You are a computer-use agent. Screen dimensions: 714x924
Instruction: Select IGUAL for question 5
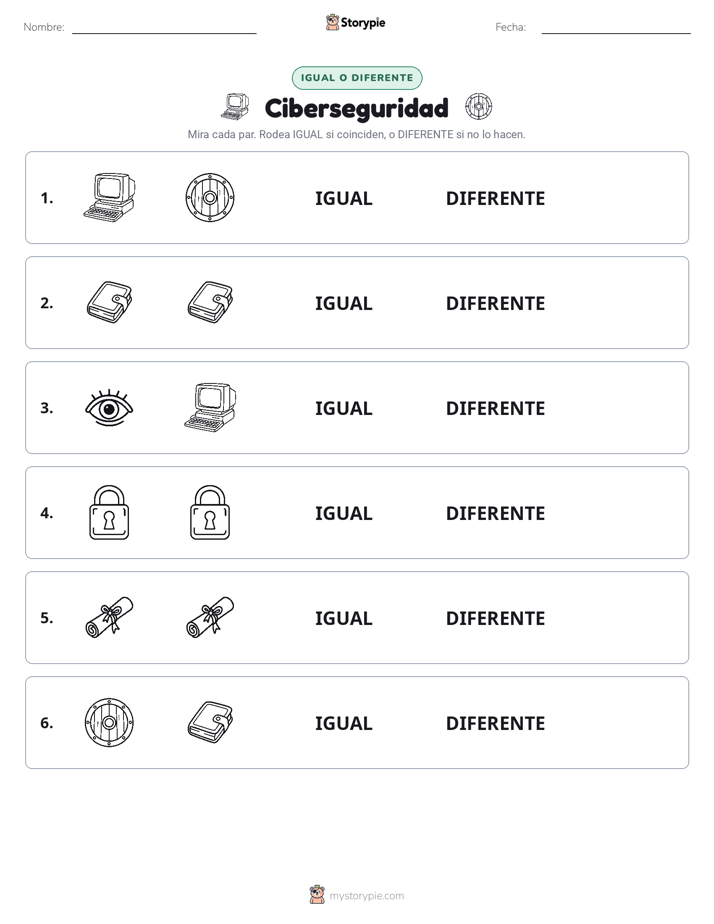343,618
